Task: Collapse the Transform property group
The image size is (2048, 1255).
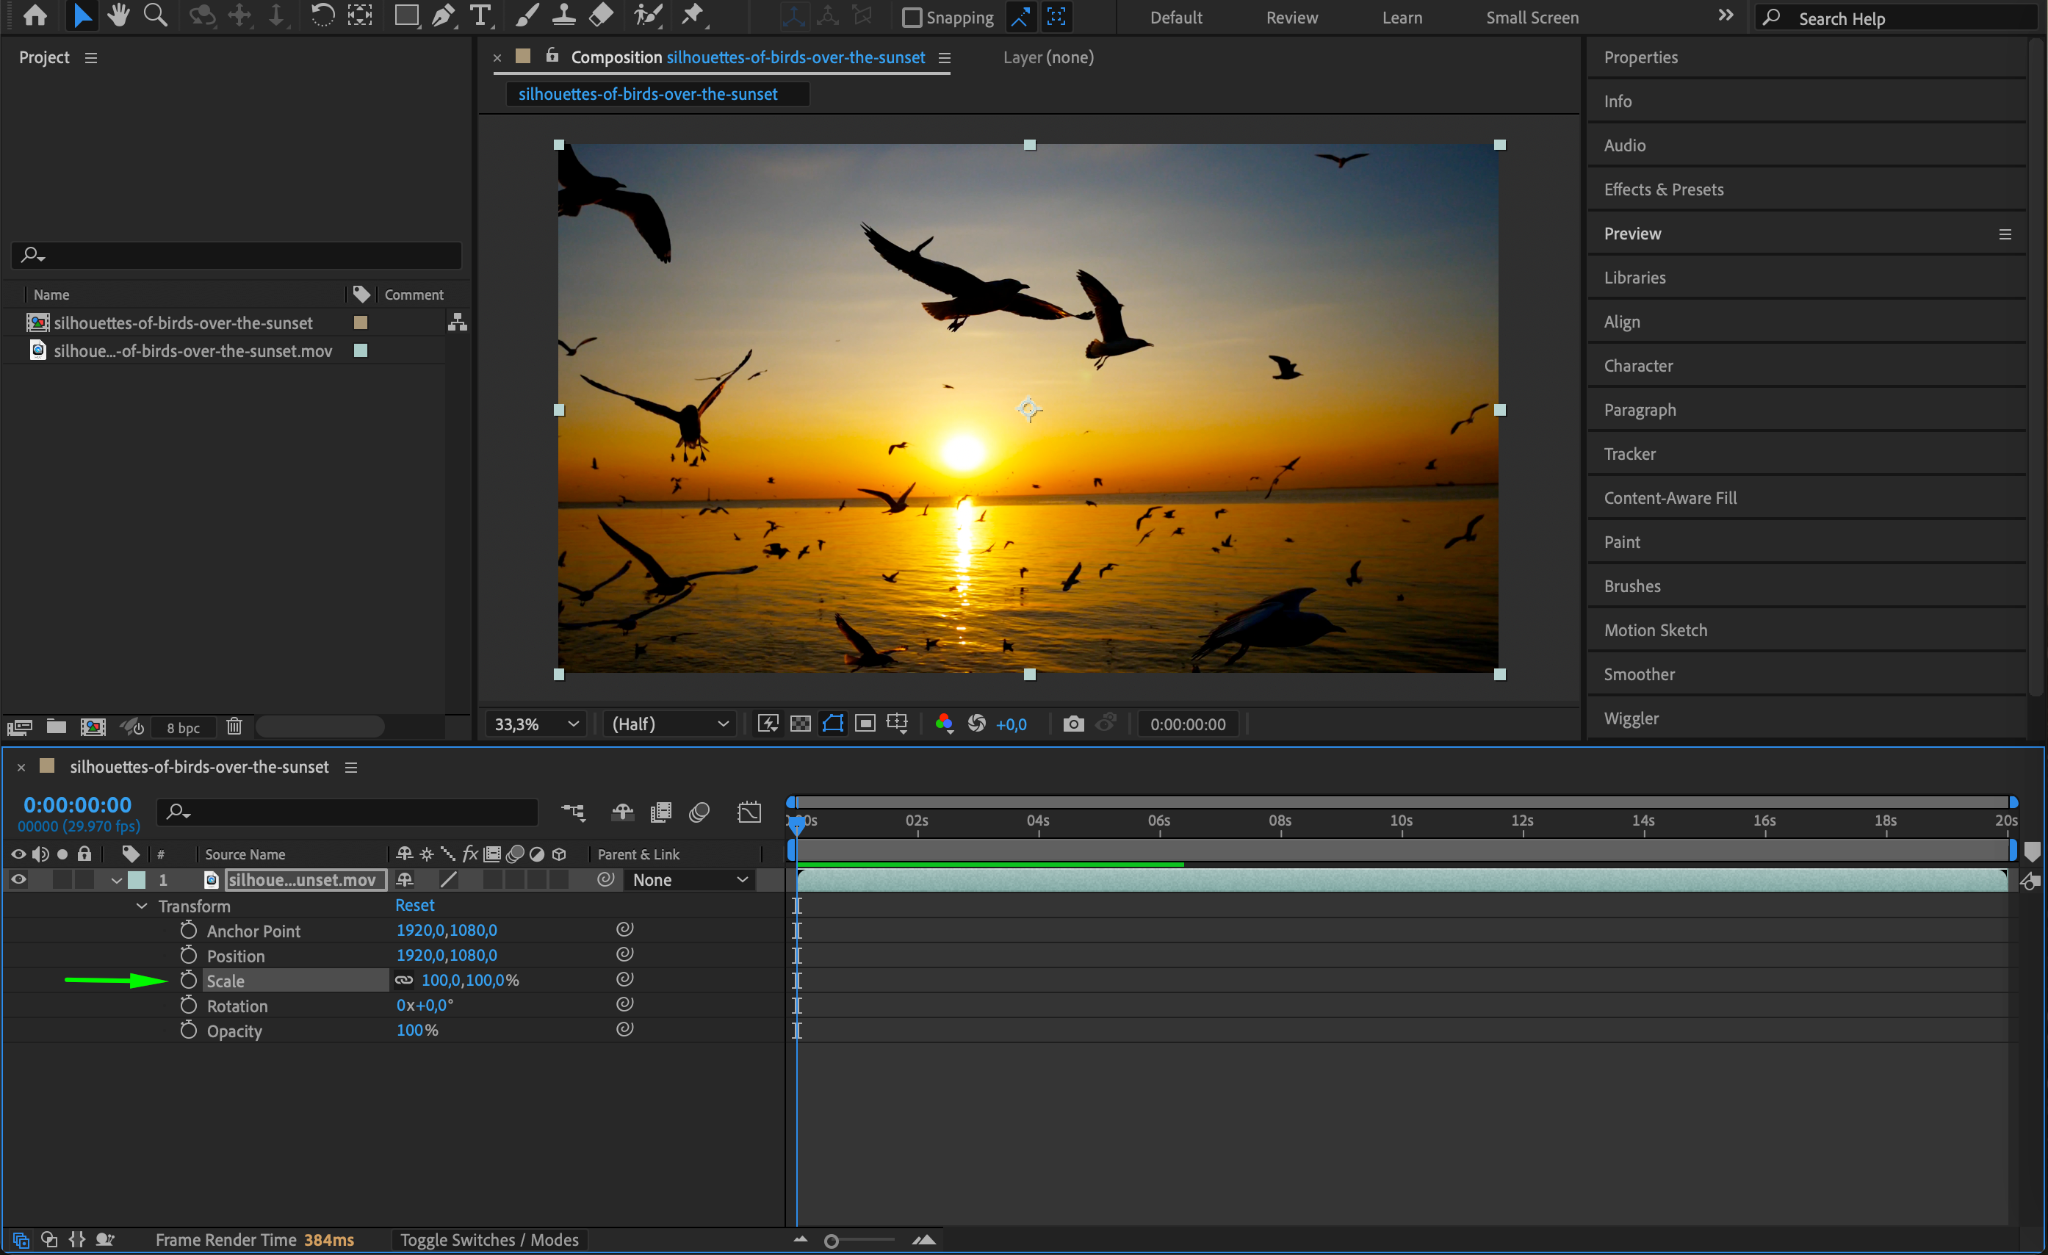Action: click(x=141, y=905)
